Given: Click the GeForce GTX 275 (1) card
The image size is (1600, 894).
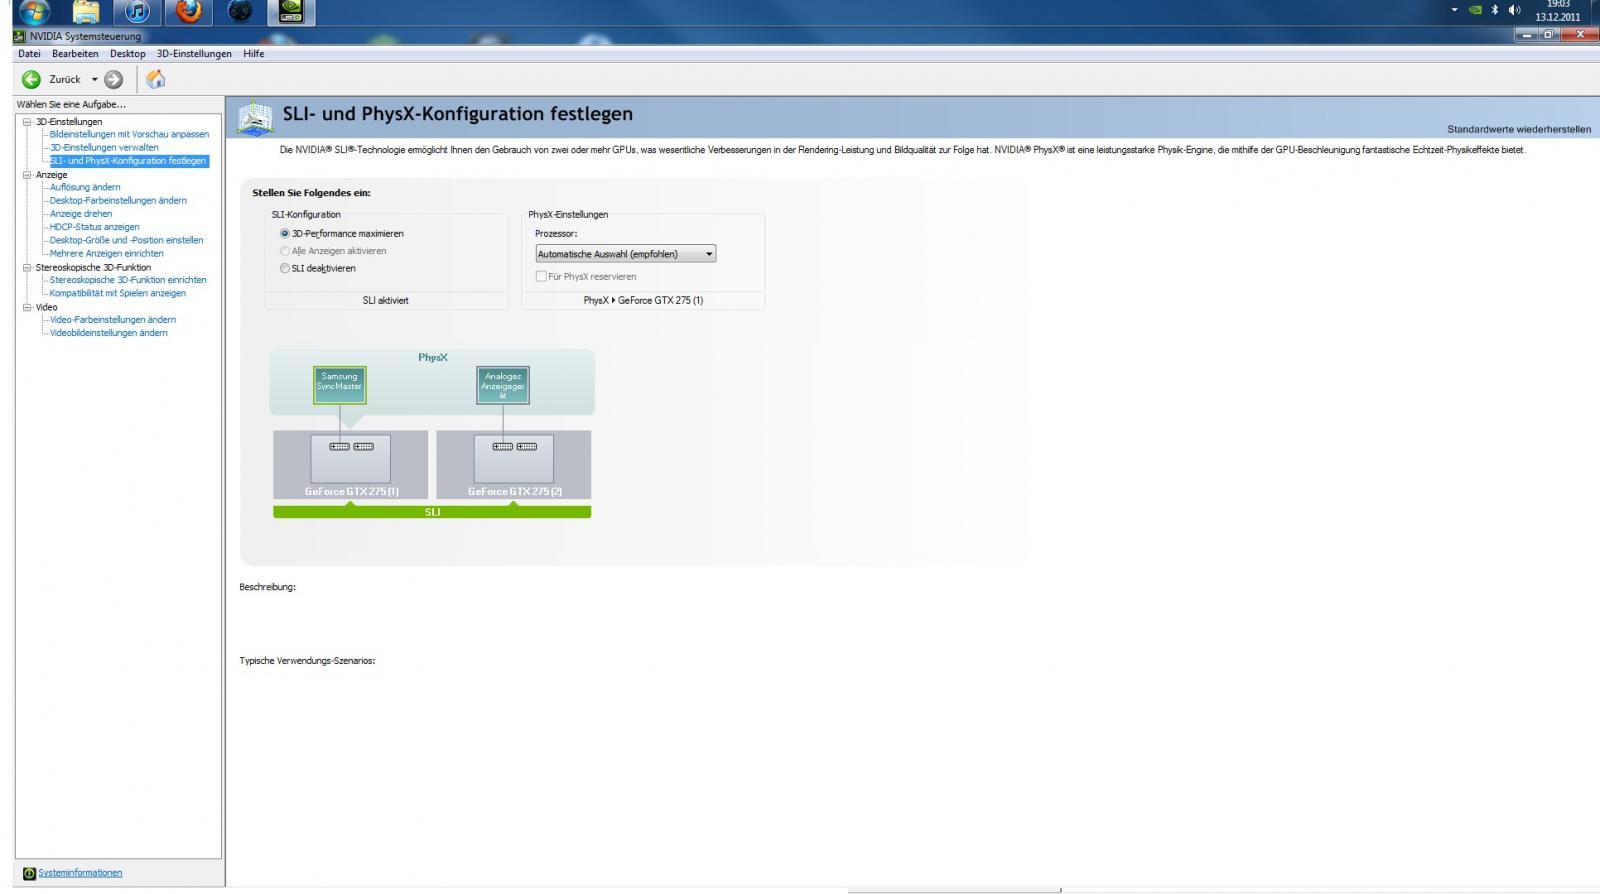Looking at the screenshot, I should click(x=350, y=464).
